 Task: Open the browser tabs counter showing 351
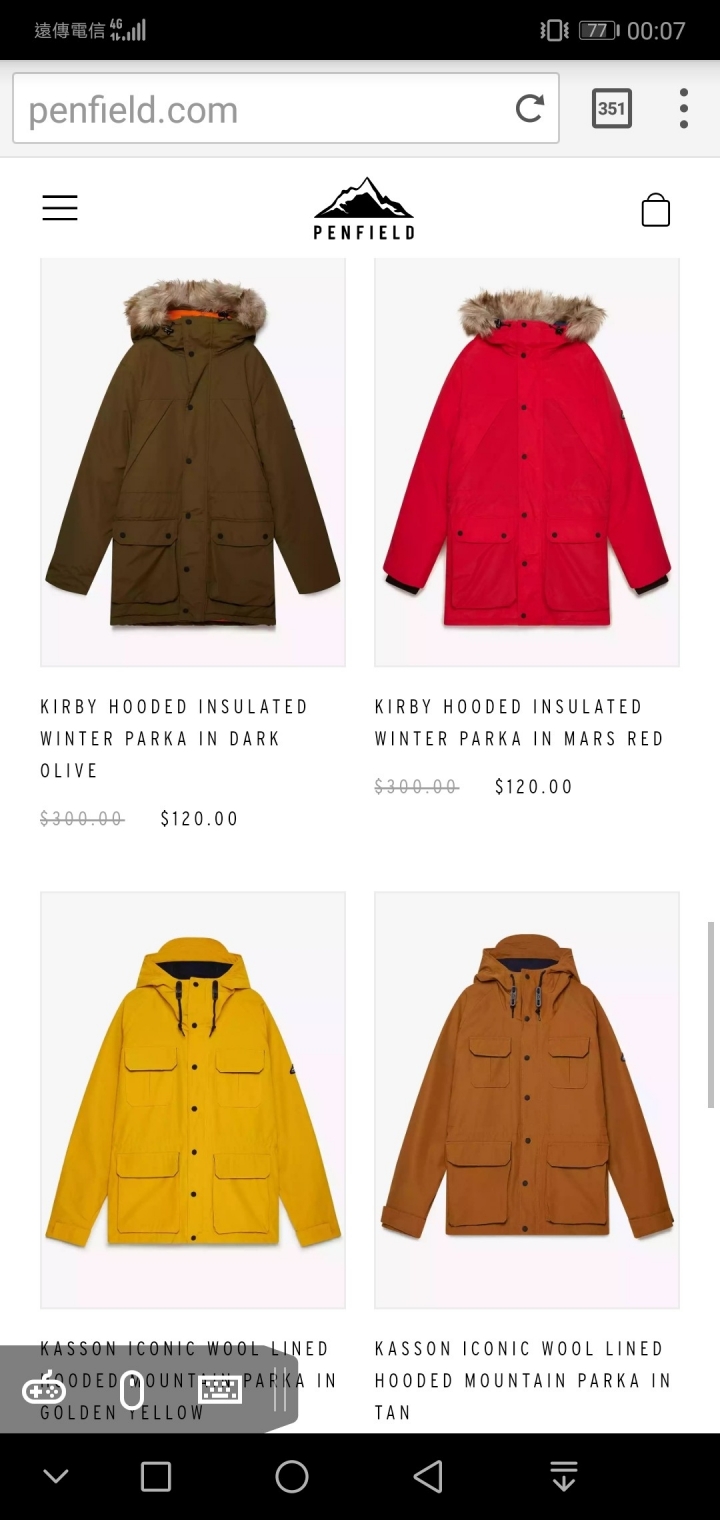pyautogui.click(x=612, y=108)
